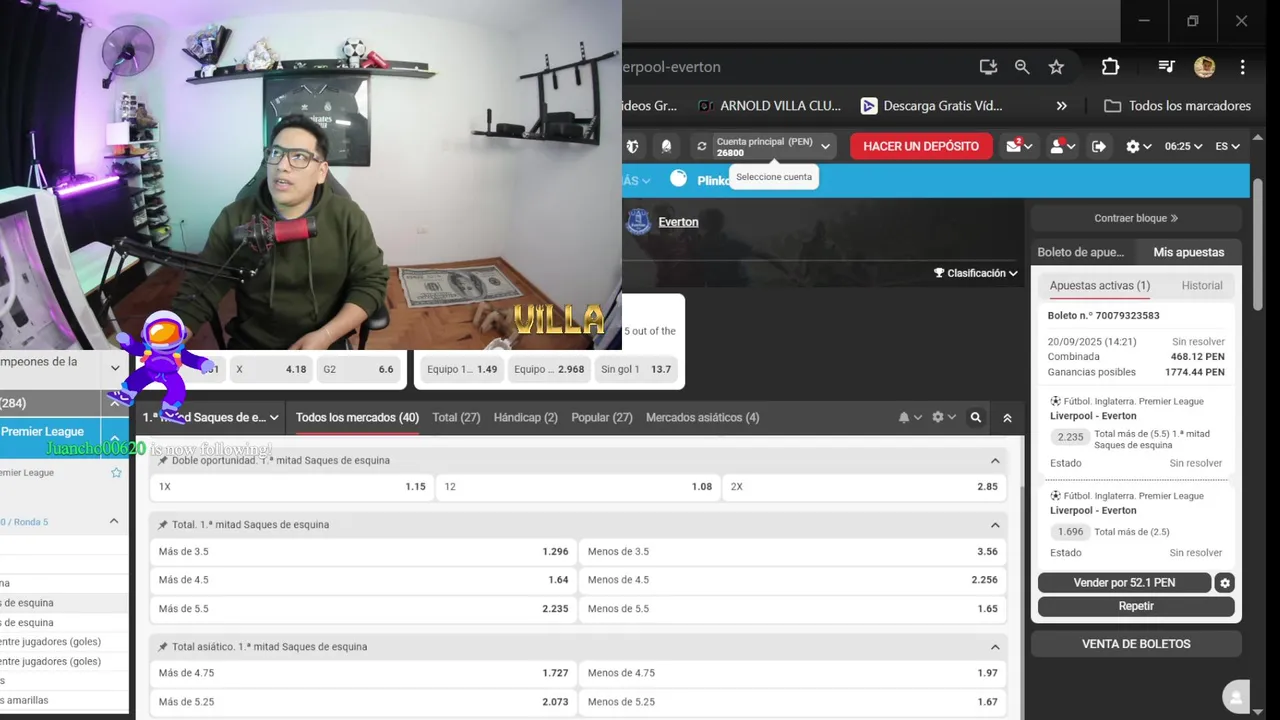
Task: Open the Cuenta principal (PEN) account dropdown
Action: (x=773, y=147)
